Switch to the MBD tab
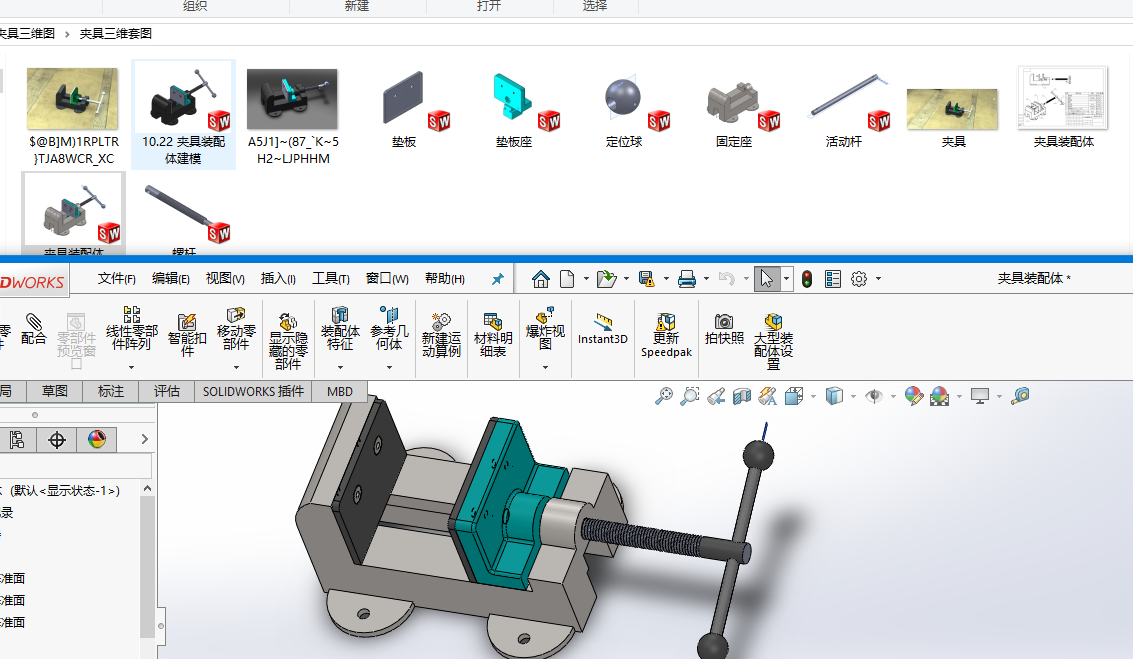1133x659 pixels. tap(340, 391)
